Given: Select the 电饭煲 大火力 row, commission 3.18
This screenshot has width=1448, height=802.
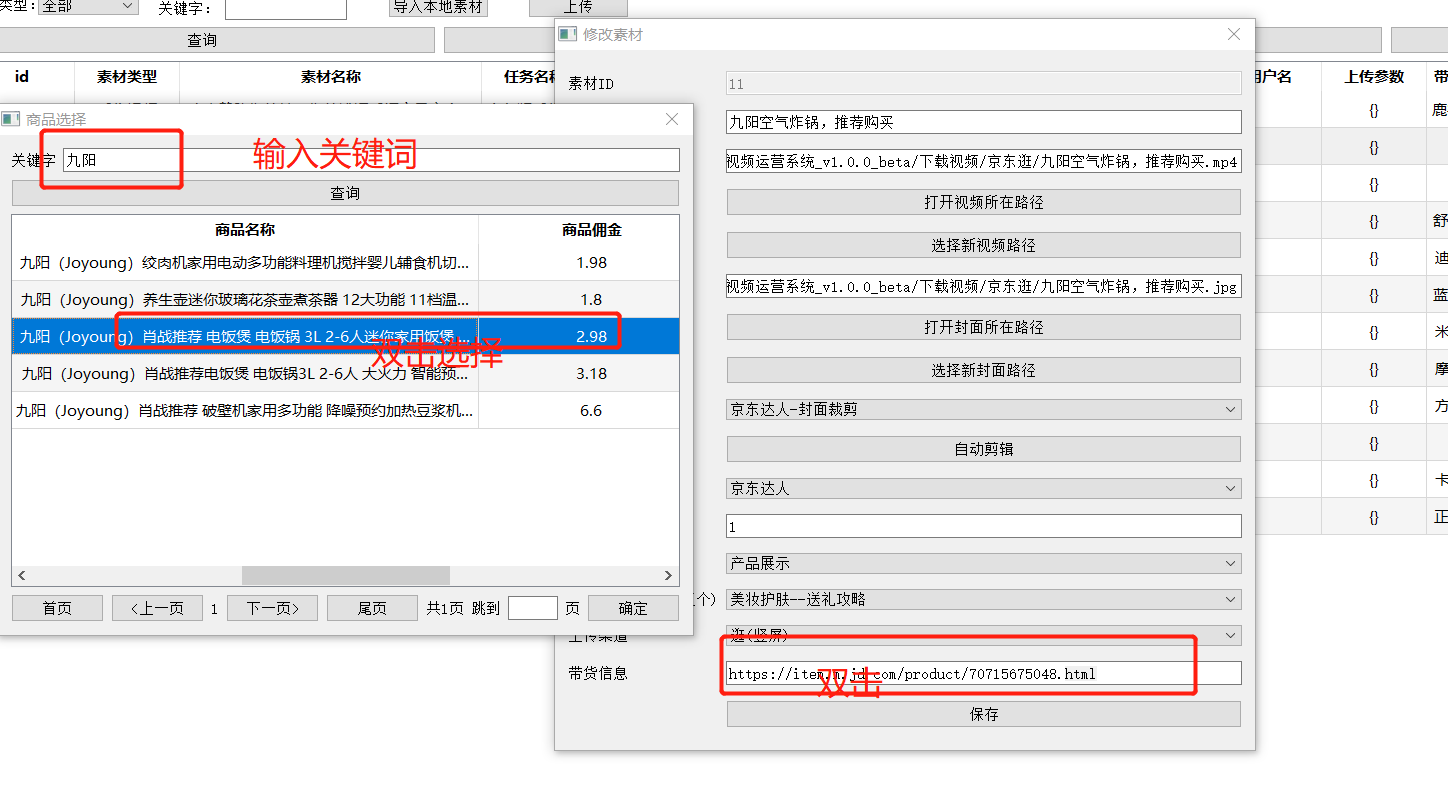Looking at the screenshot, I should (x=345, y=374).
